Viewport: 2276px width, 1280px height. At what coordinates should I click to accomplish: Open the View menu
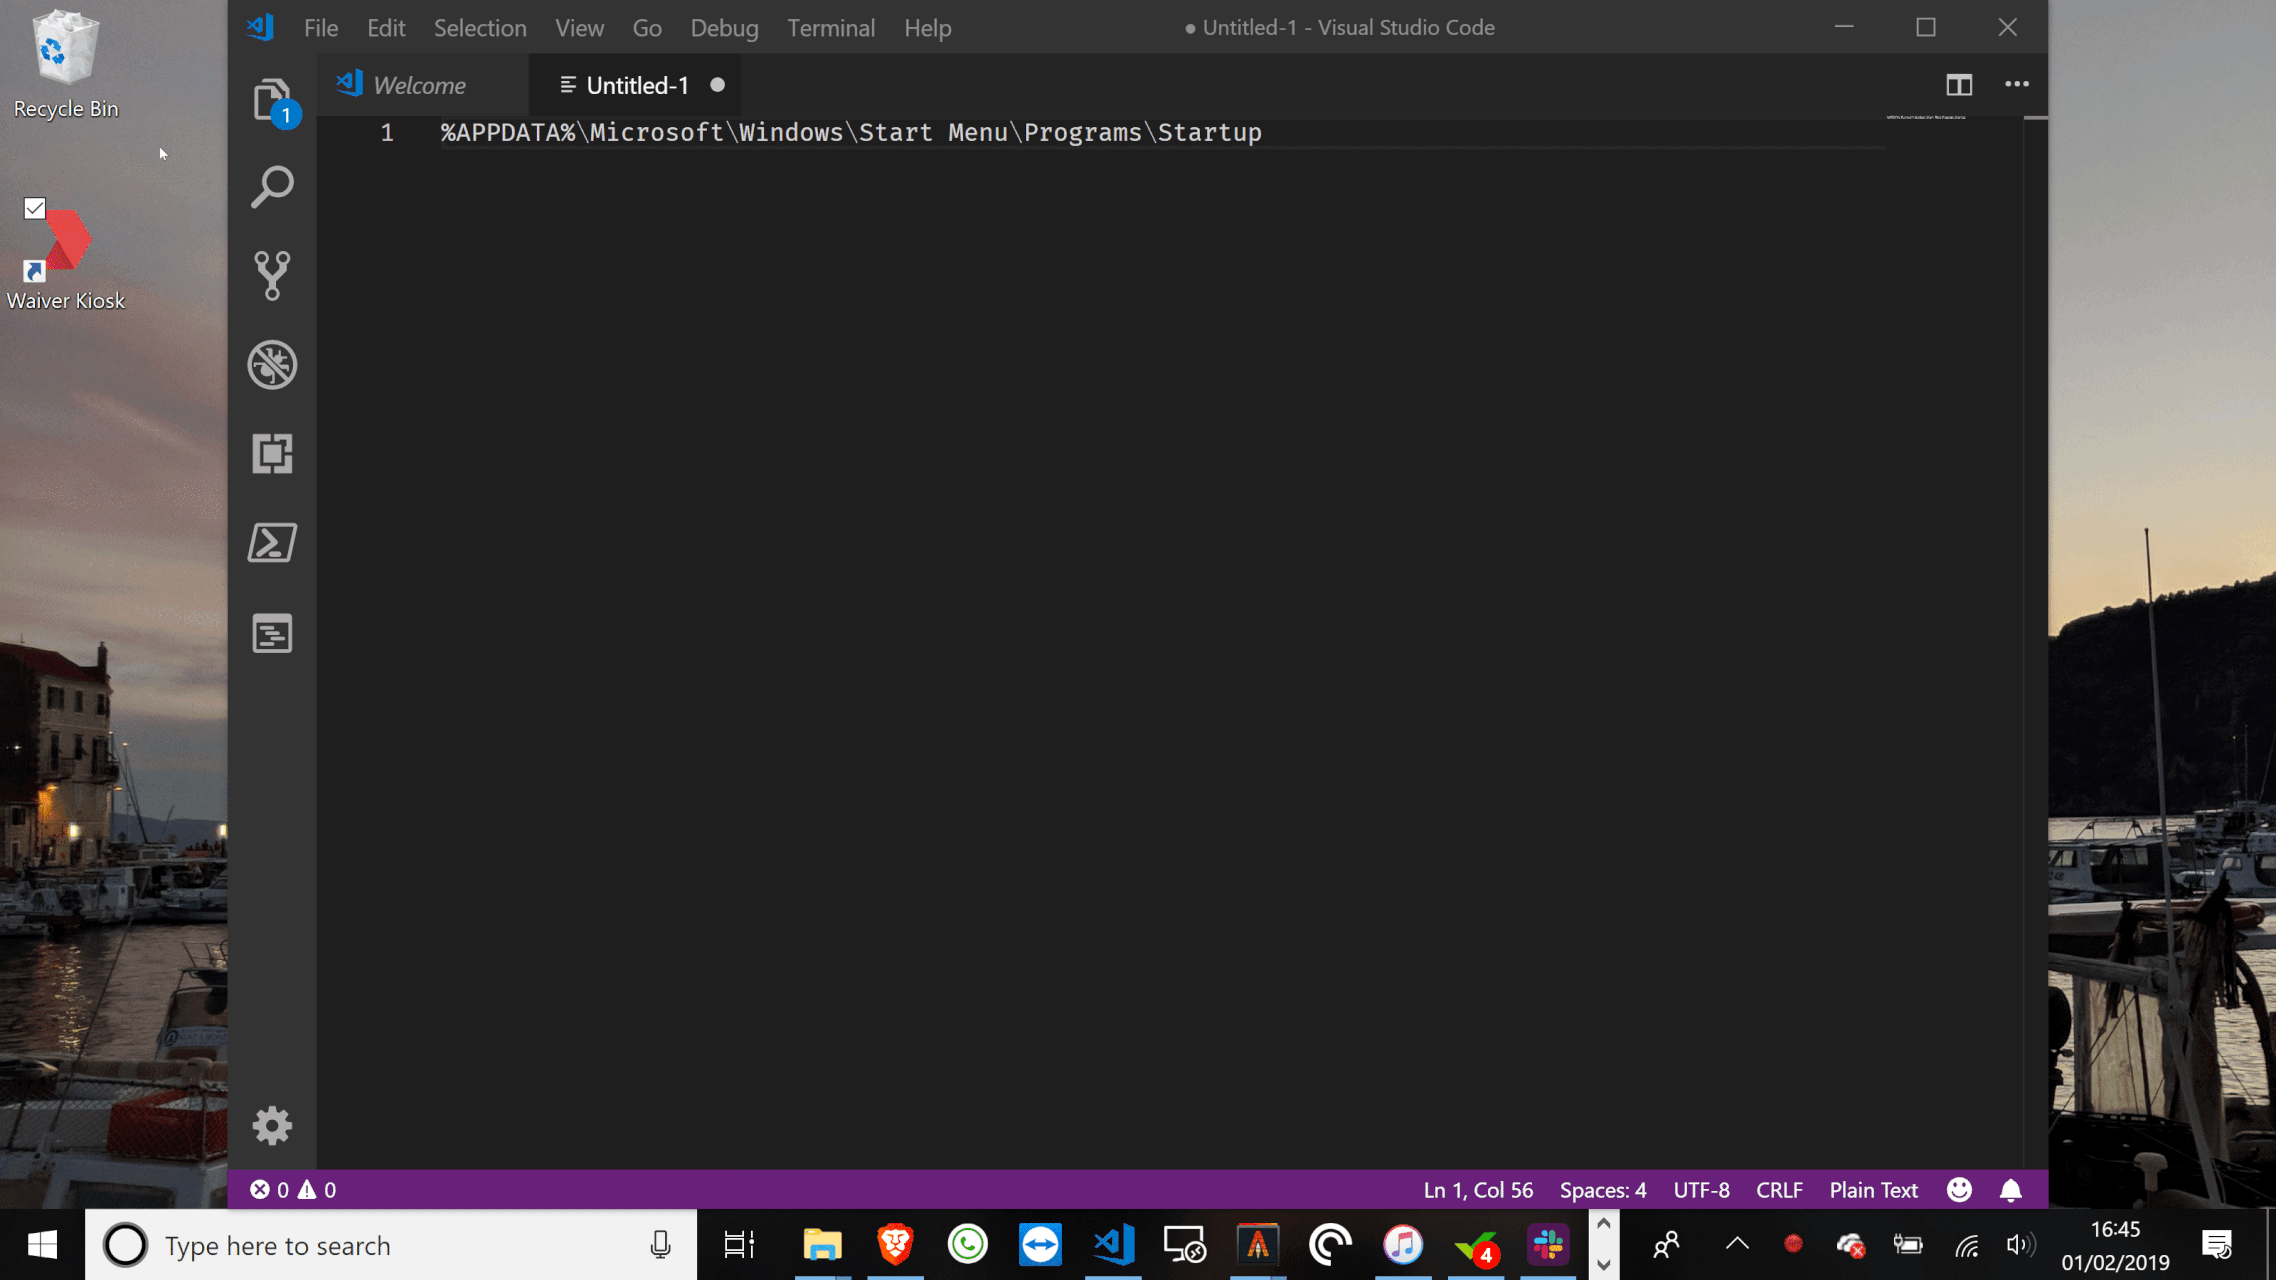point(579,28)
